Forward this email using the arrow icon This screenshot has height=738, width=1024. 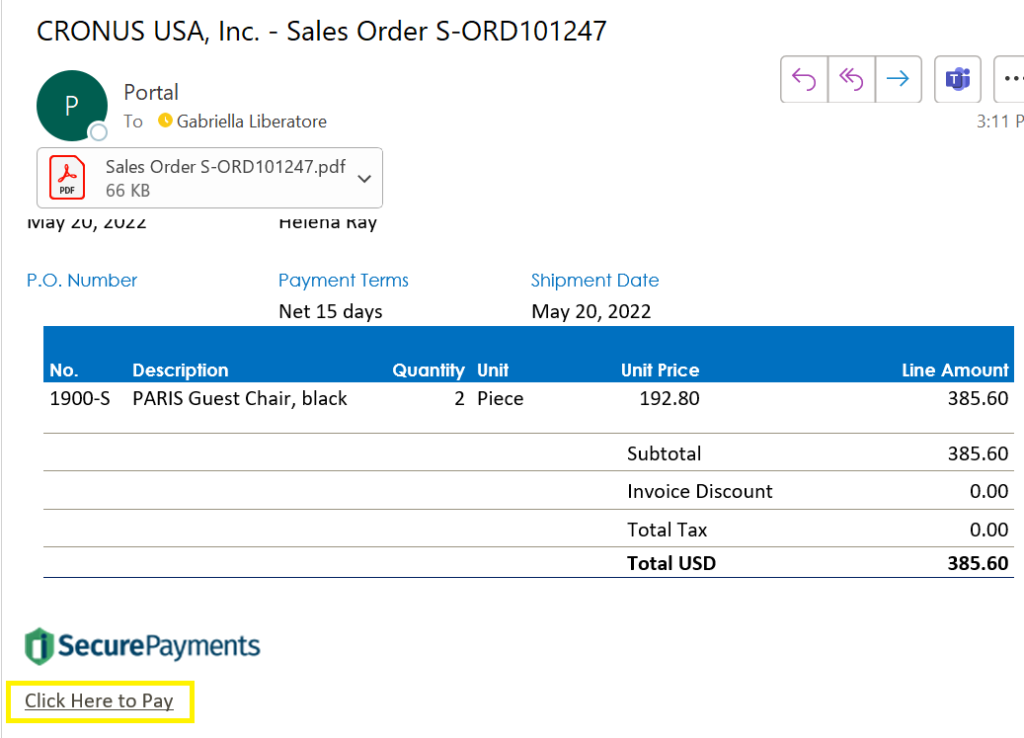pyautogui.click(x=898, y=79)
